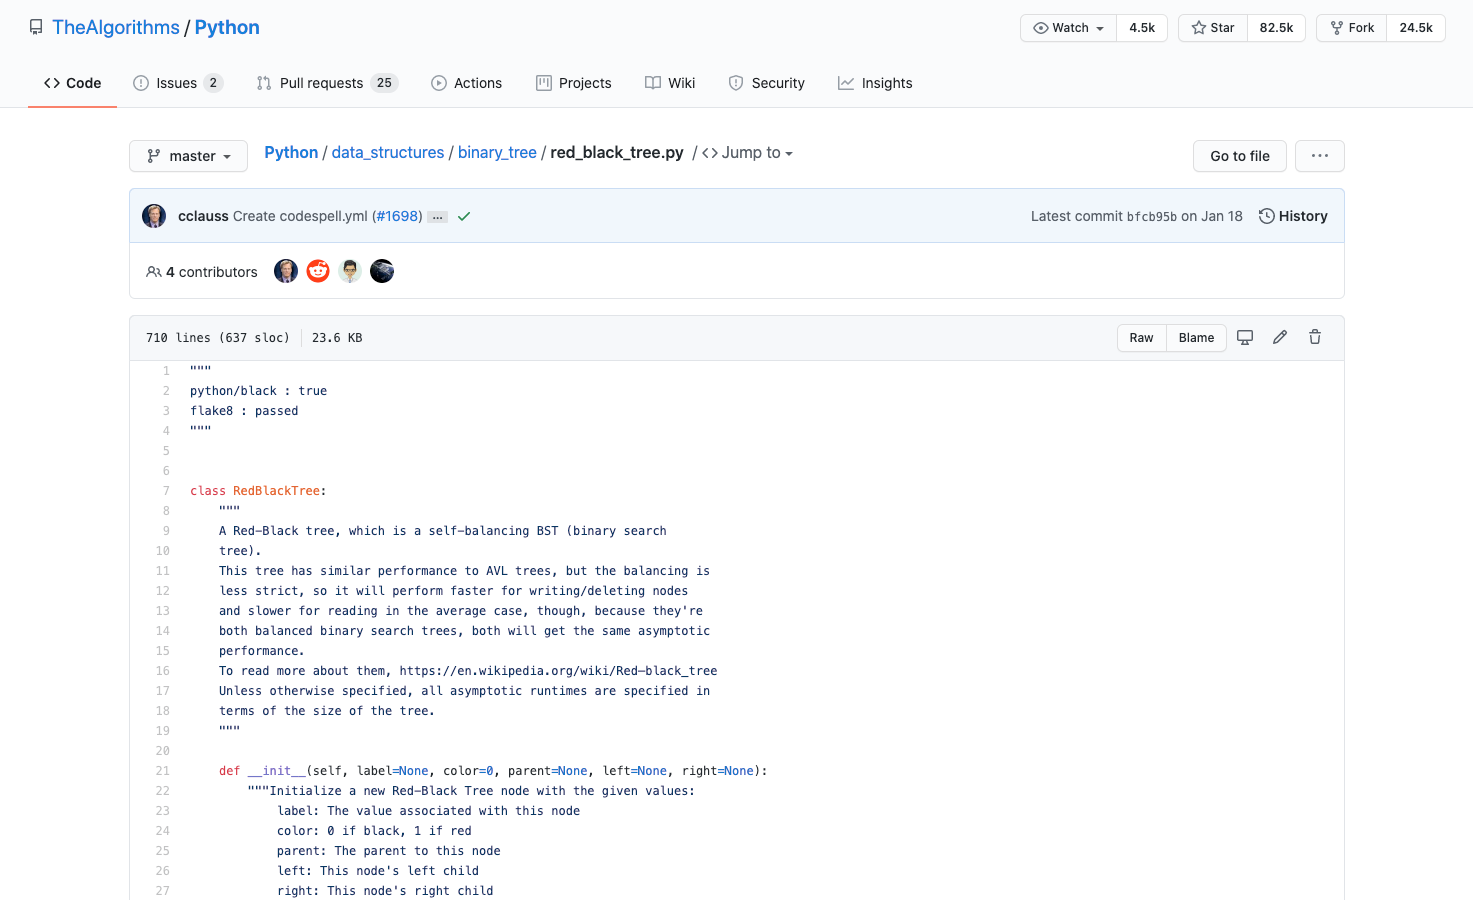Open the Blame view
Viewport: 1473px width, 900px height.
tap(1196, 338)
